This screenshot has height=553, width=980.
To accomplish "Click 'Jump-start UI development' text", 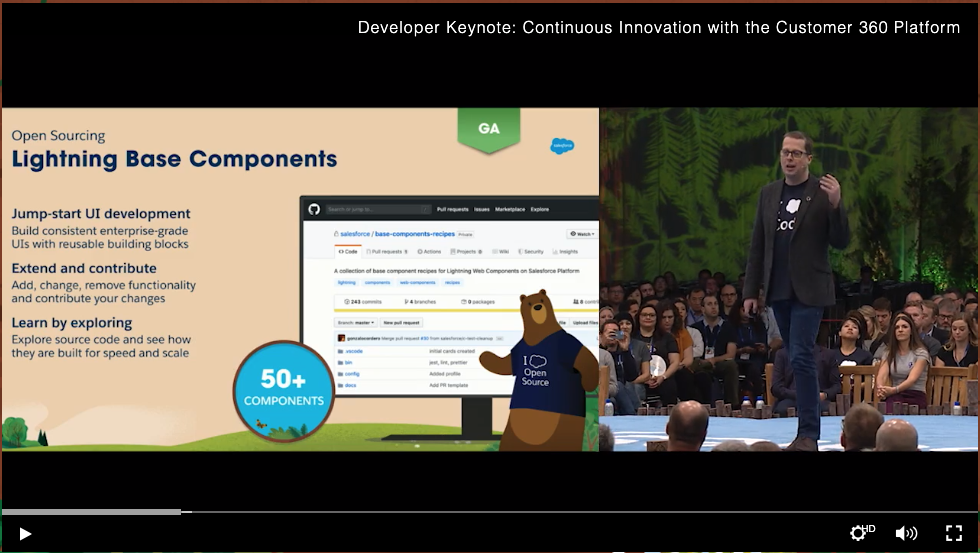I will click(101, 214).
